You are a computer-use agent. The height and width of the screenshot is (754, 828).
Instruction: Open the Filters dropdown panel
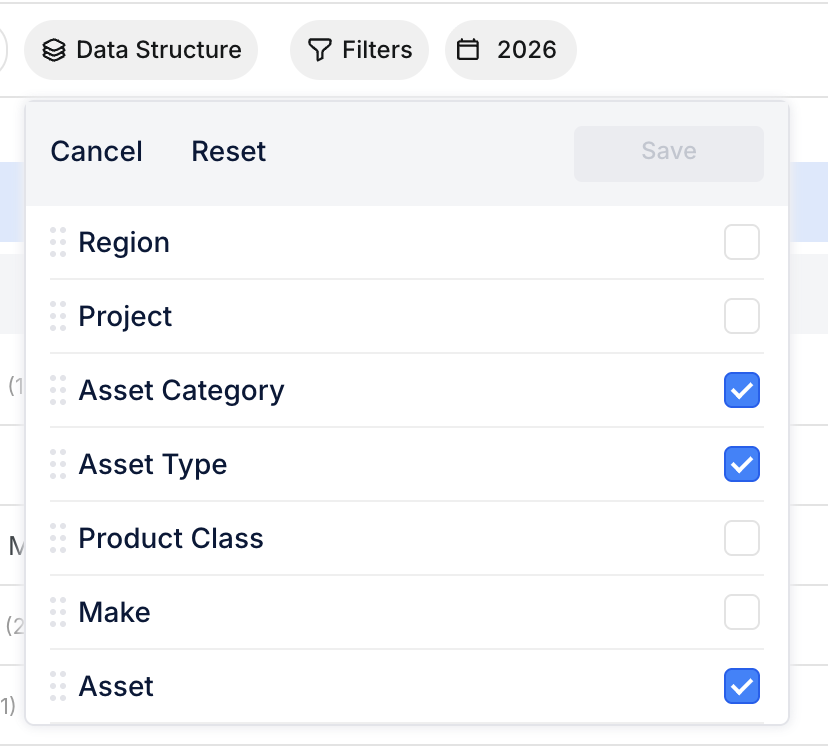click(x=358, y=49)
